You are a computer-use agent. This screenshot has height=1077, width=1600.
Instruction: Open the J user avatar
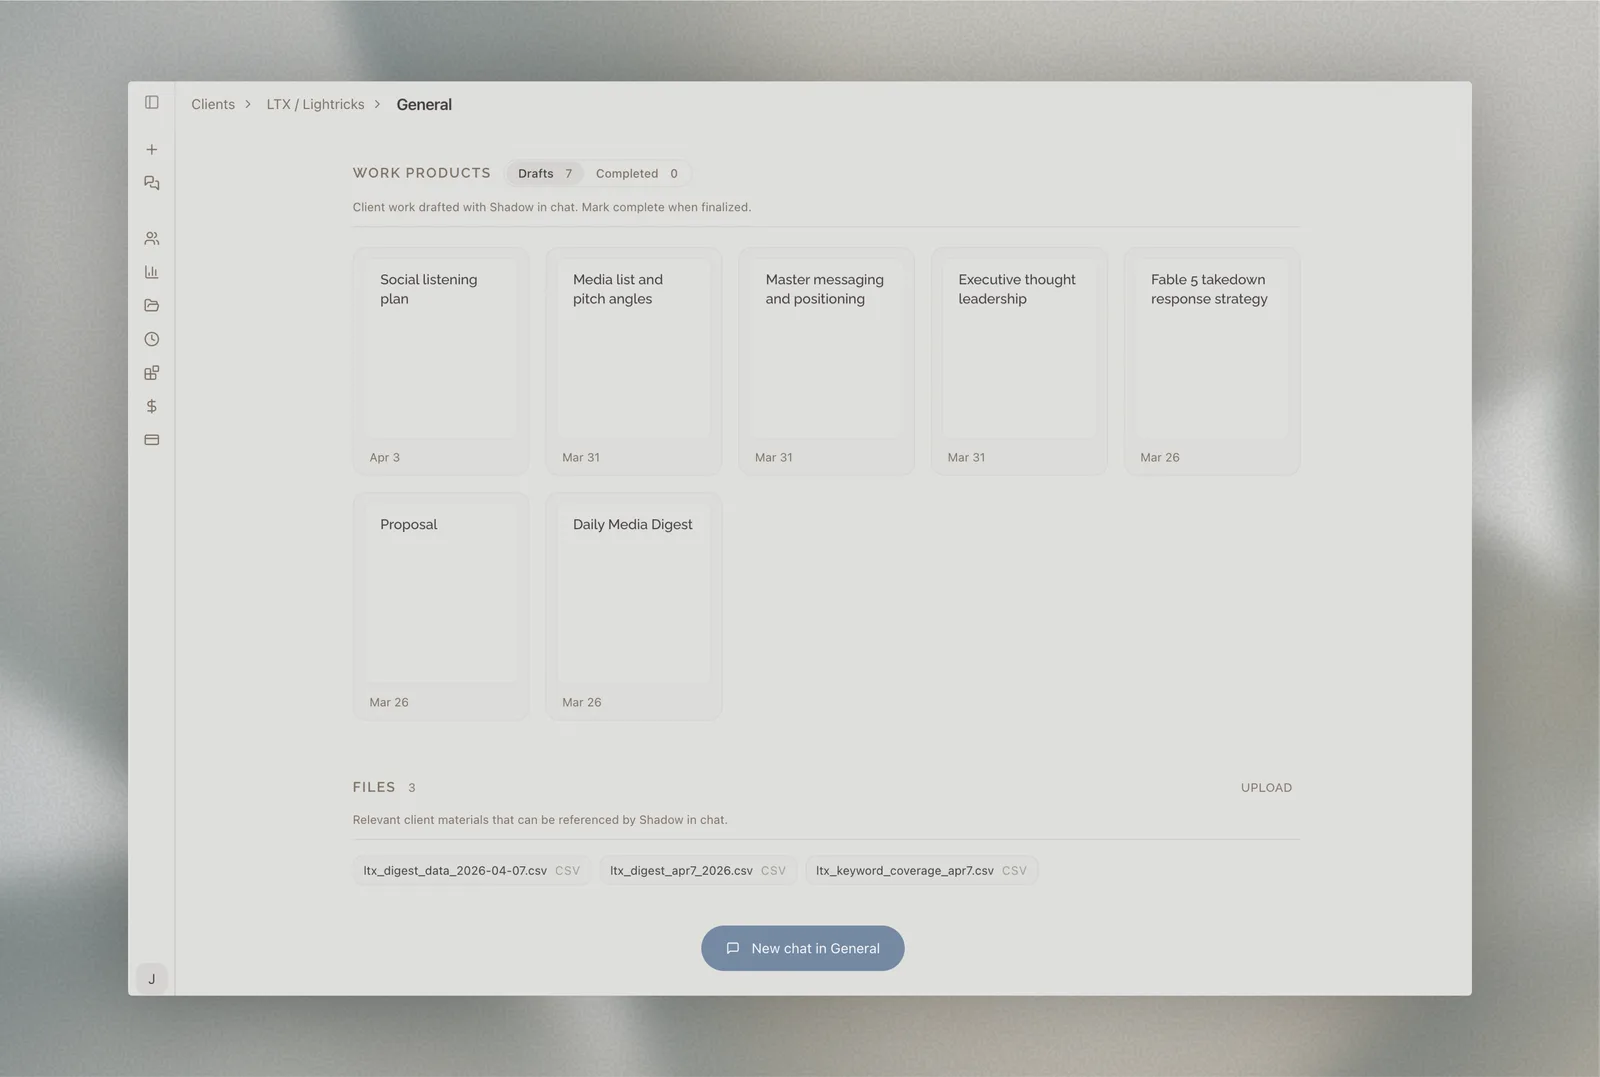(x=152, y=979)
